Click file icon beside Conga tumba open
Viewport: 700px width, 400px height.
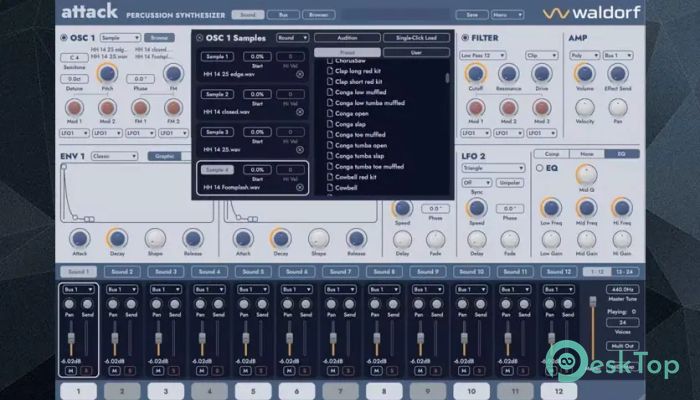[330, 145]
